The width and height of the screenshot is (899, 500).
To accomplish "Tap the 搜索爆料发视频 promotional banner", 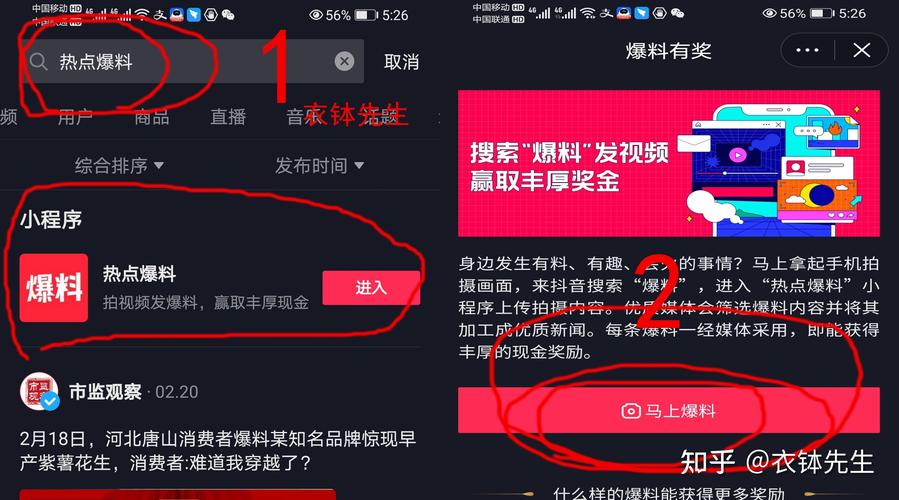I will pos(669,163).
